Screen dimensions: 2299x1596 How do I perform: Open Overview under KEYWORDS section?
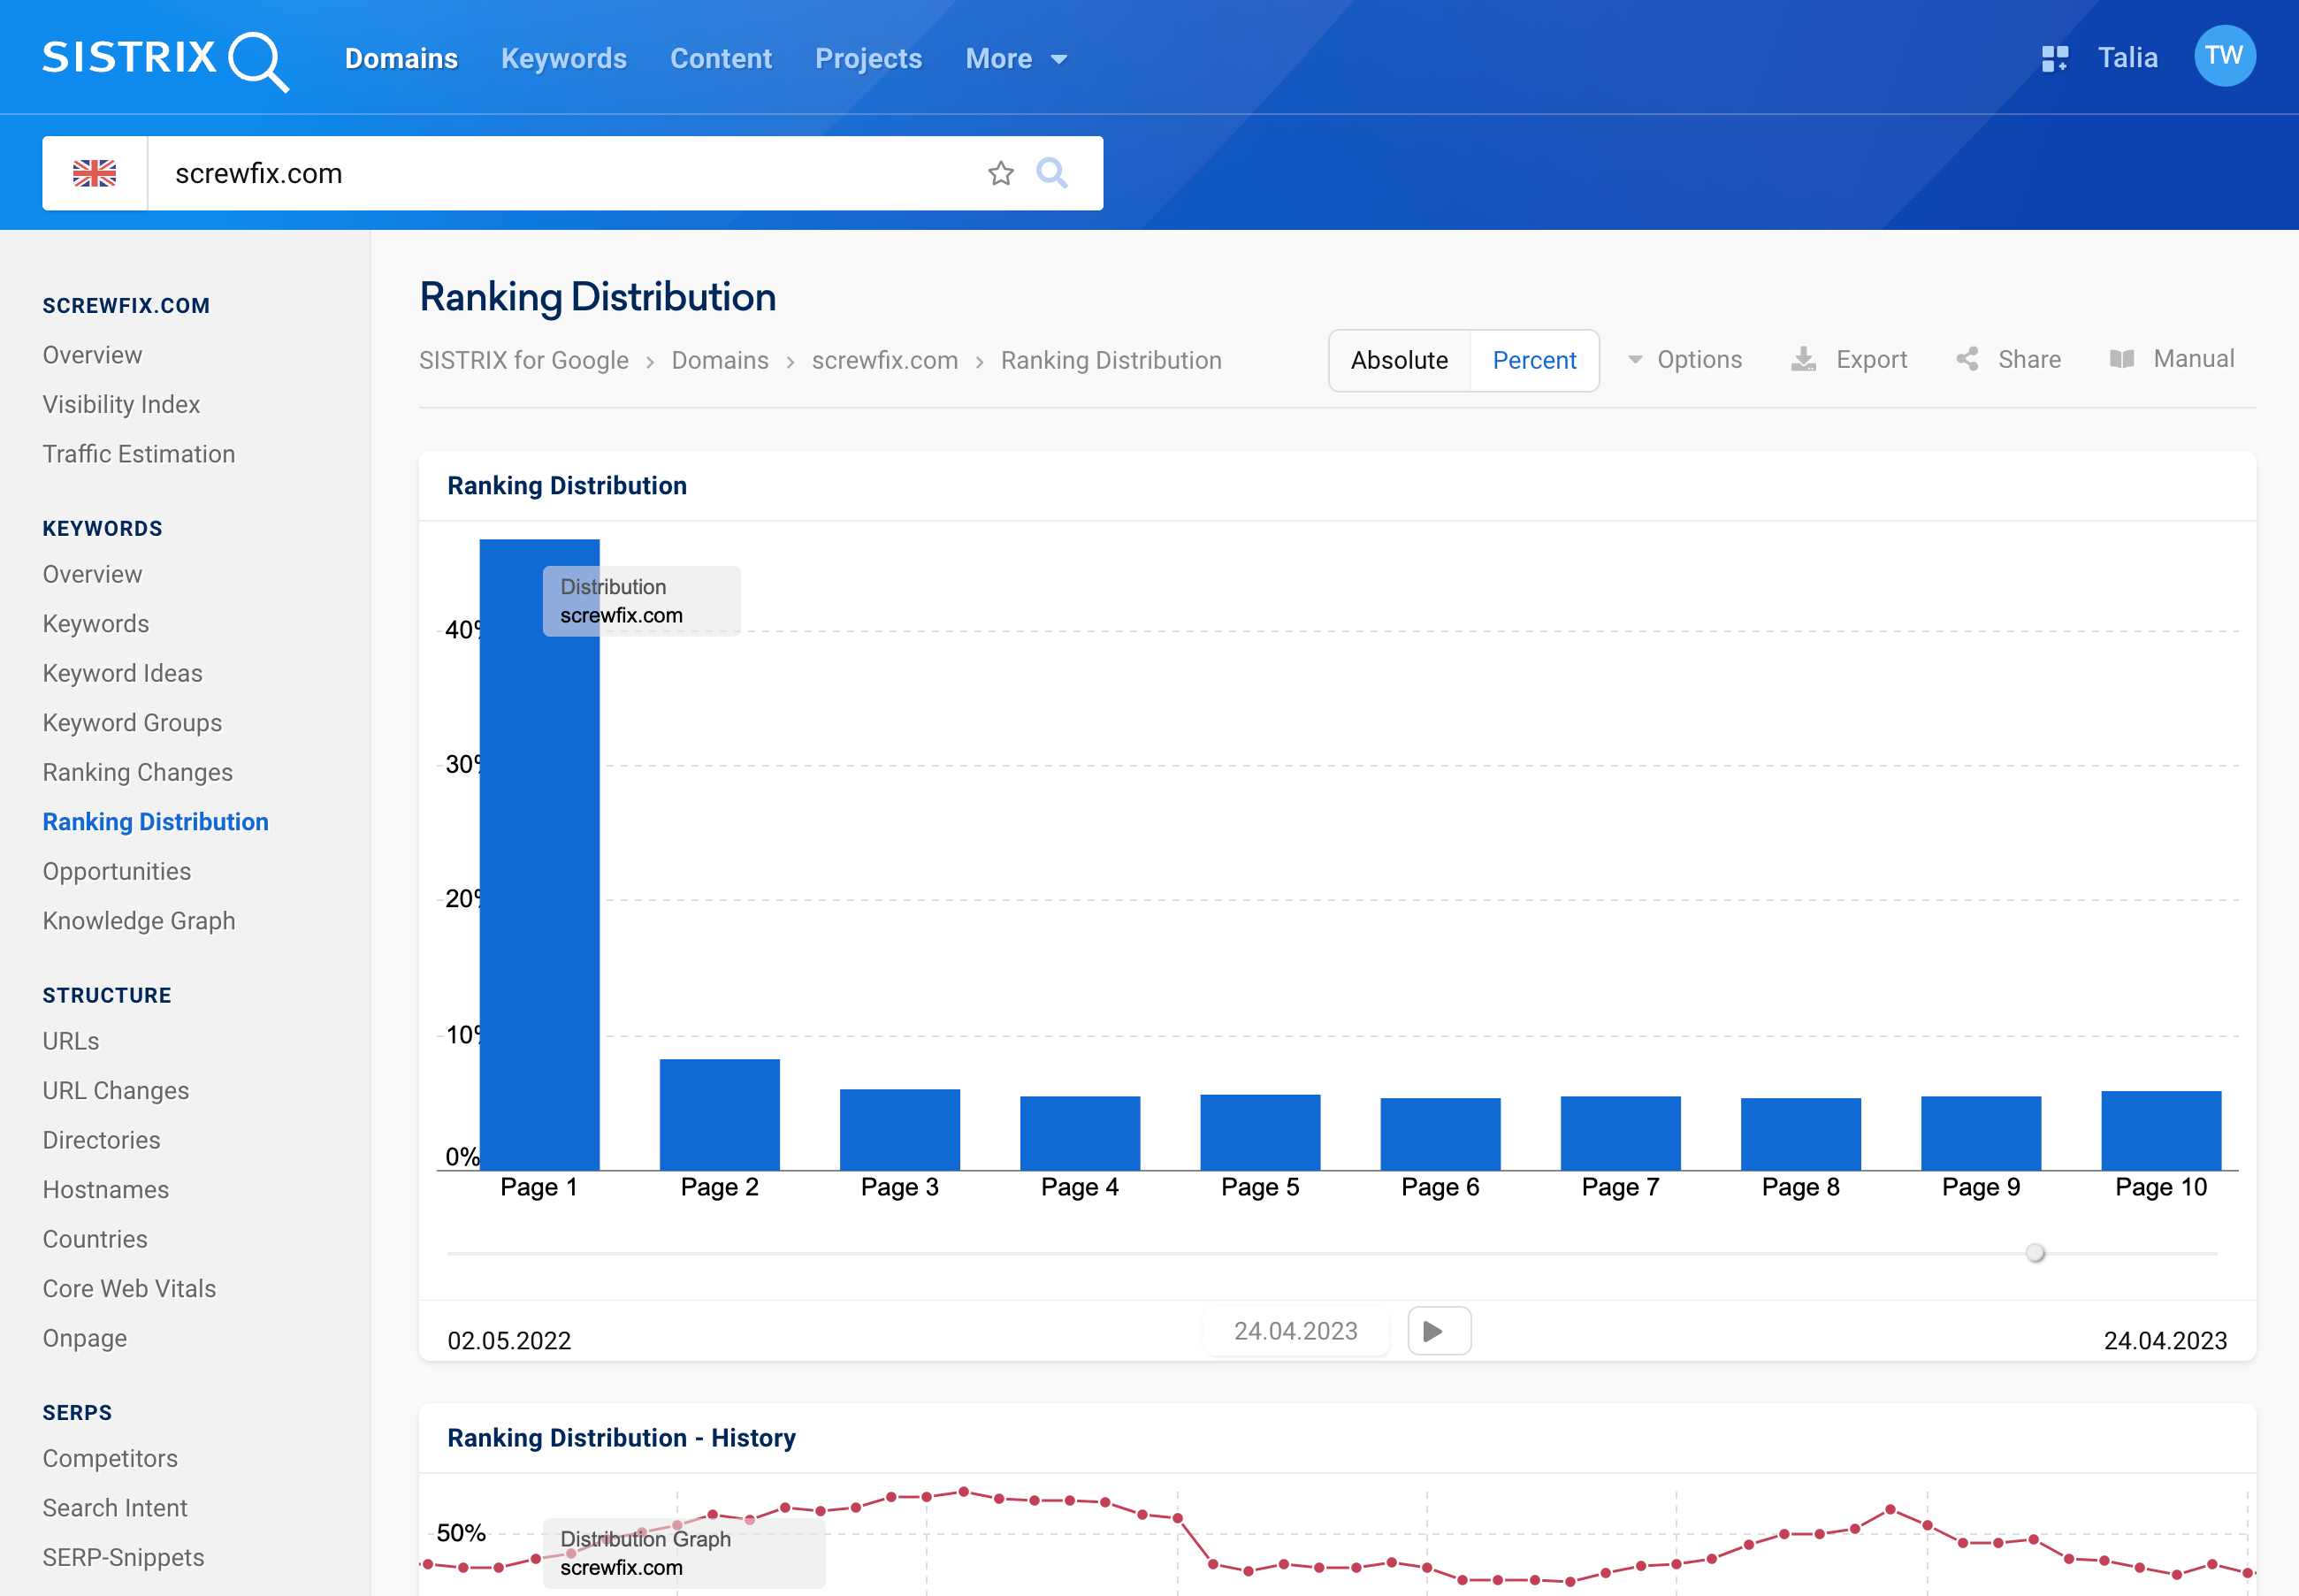[92, 574]
